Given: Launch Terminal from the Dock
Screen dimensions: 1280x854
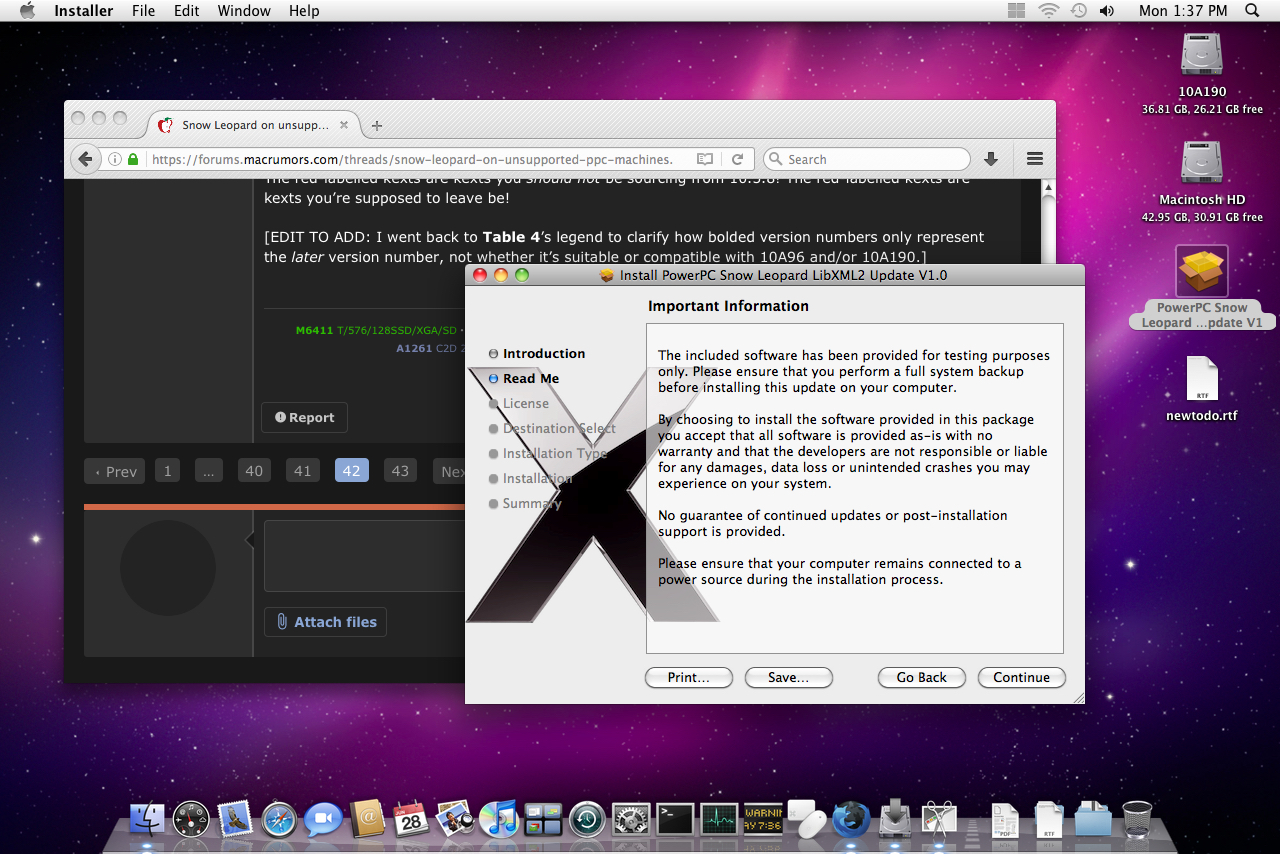Looking at the screenshot, I should pyautogui.click(x=675, y=819).
